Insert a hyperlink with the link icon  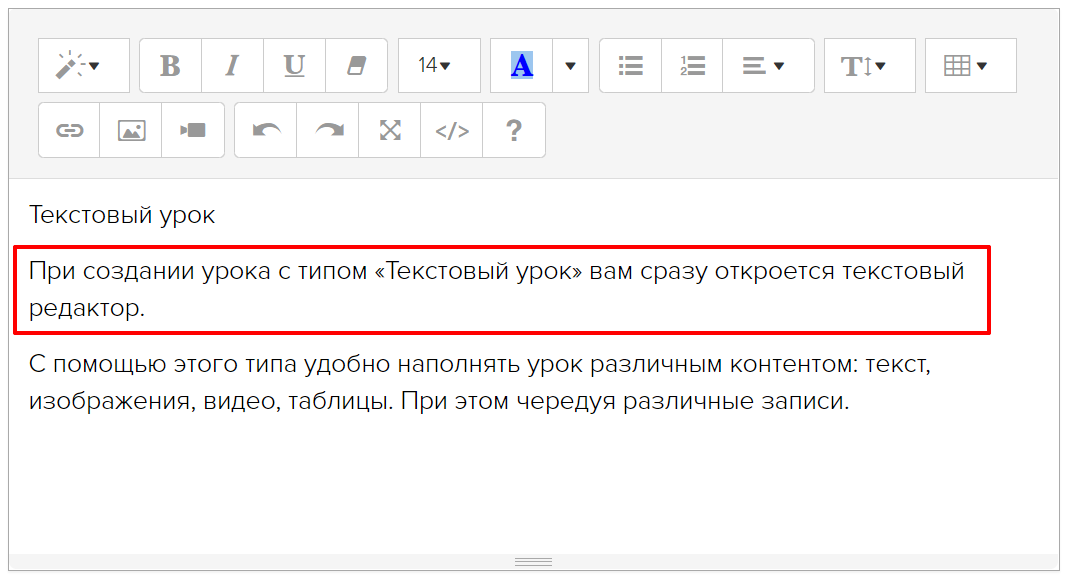click(x=69, y=130)
